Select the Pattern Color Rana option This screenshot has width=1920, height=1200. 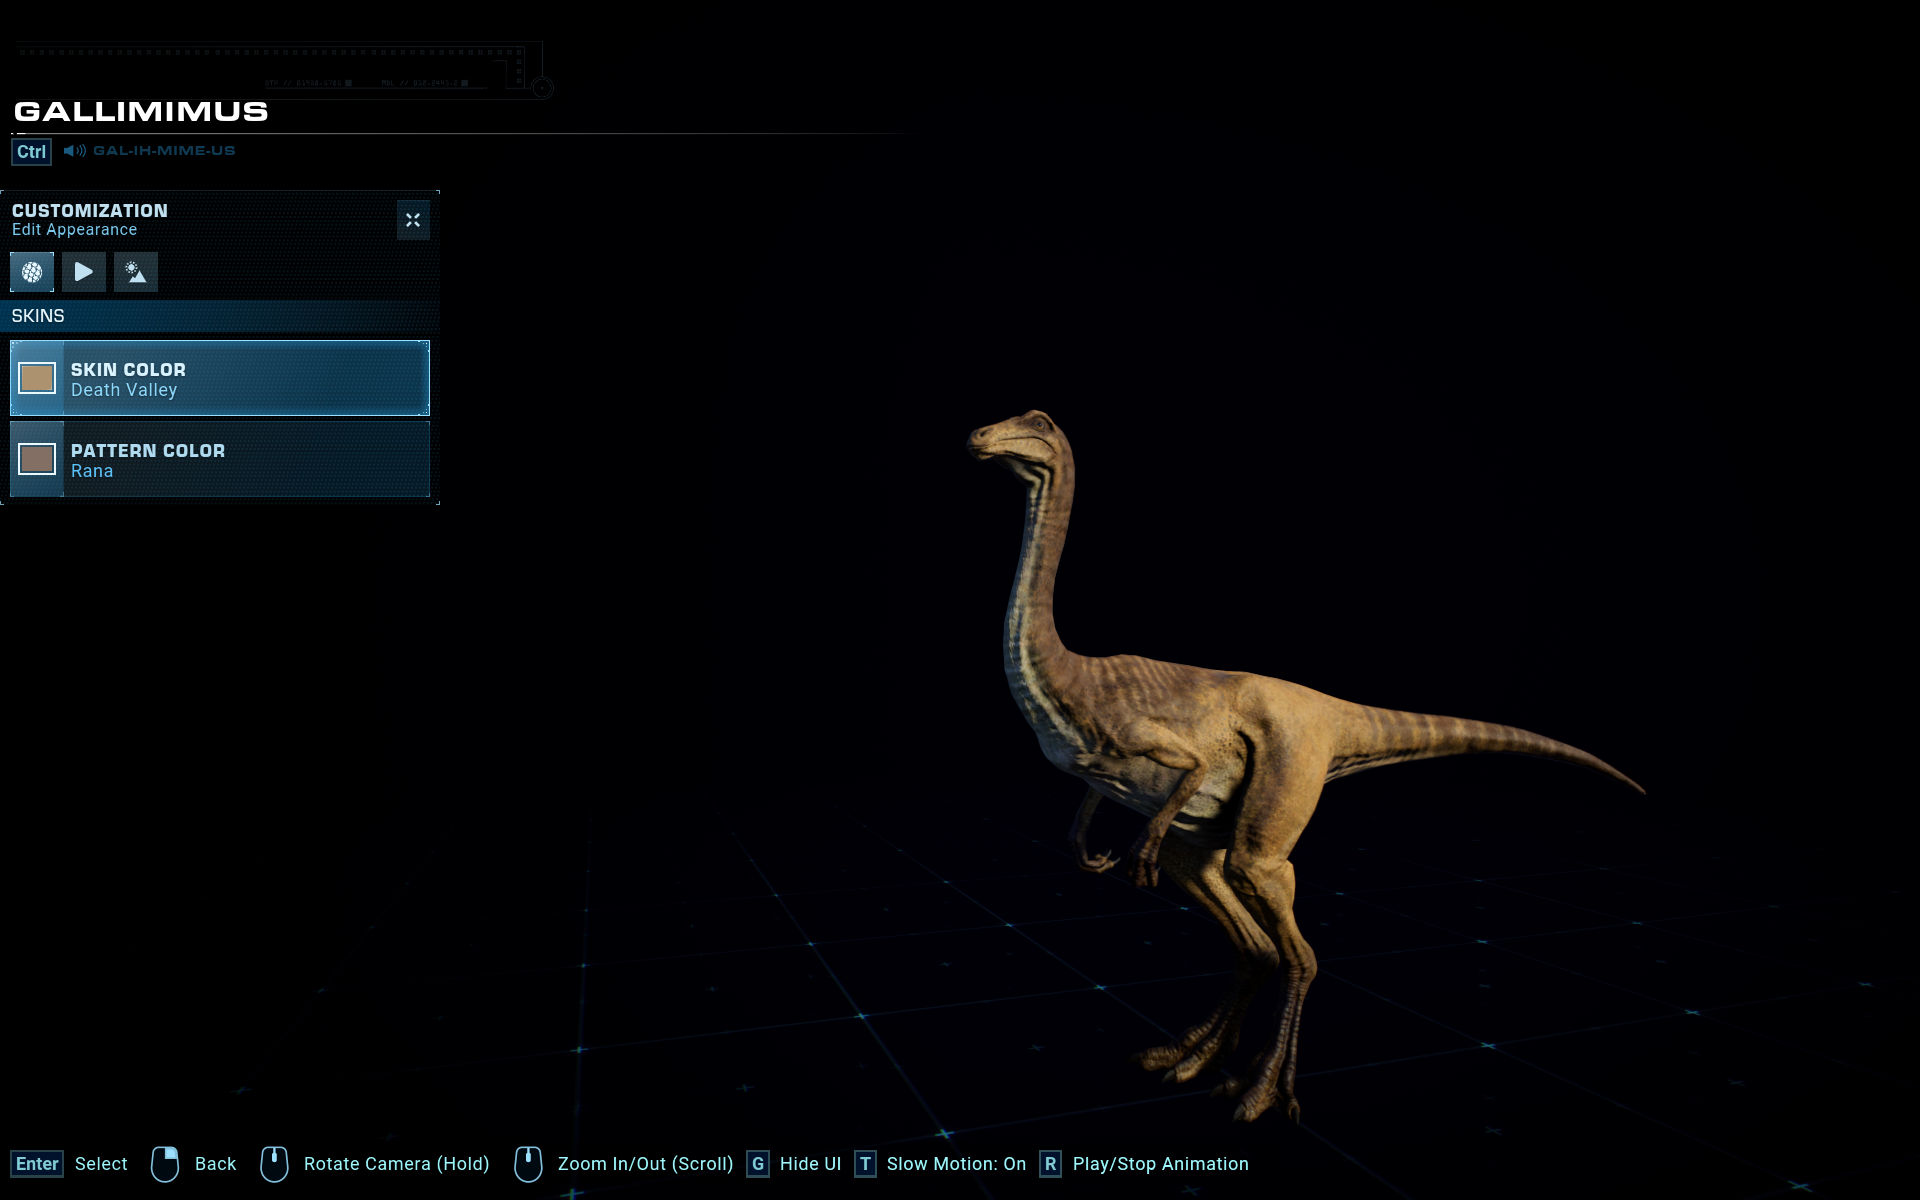point(220,459)
